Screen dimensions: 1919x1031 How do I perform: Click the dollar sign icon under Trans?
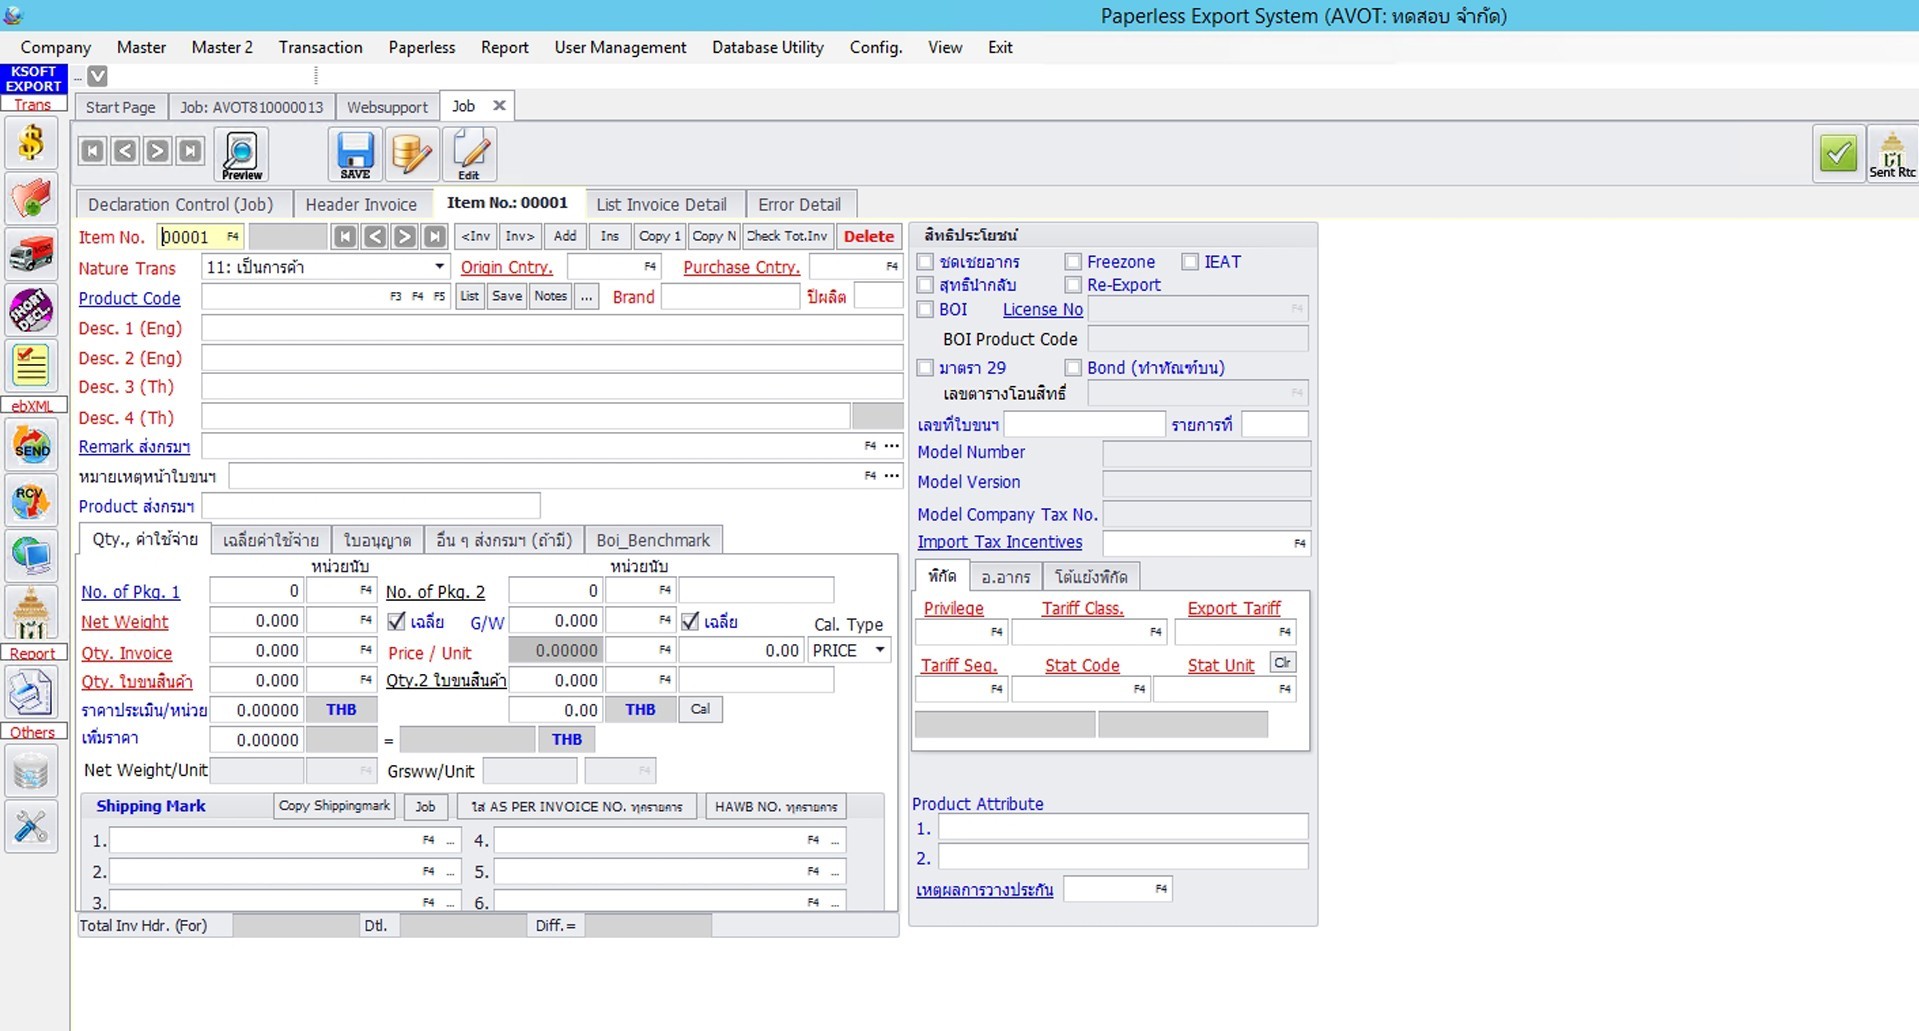(x=31, y=143)
